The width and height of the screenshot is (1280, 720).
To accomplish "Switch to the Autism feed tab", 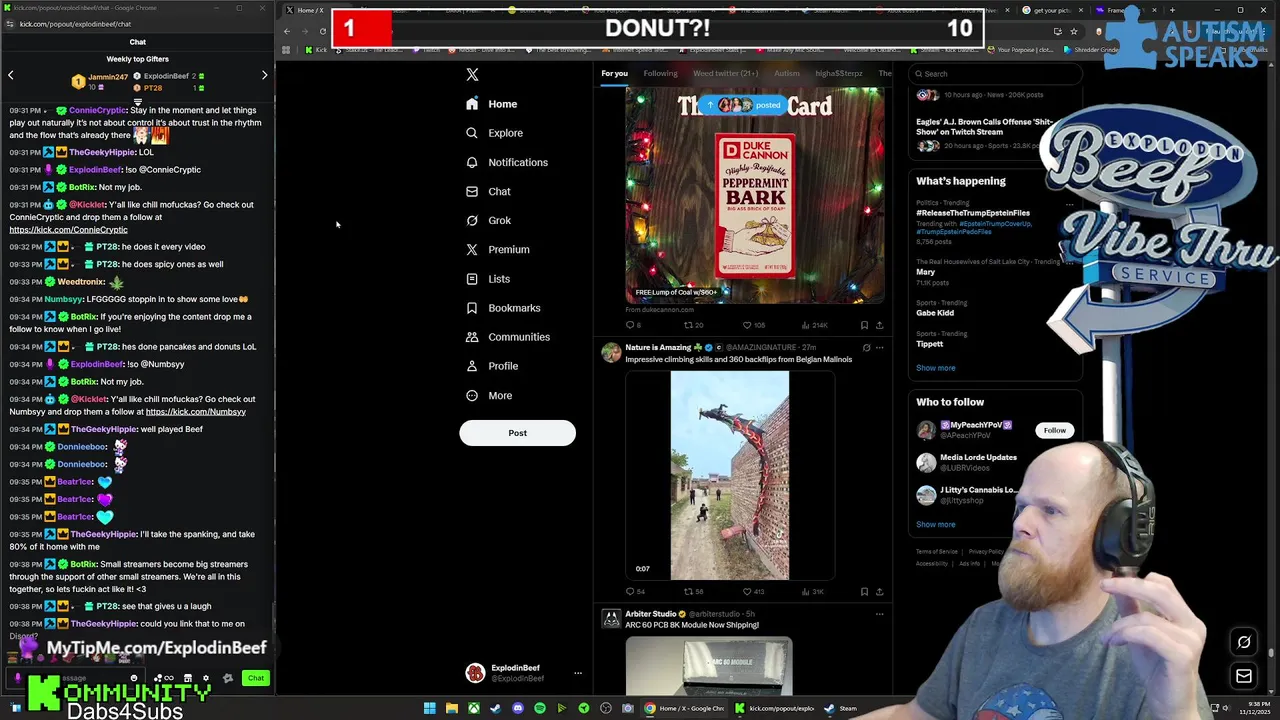I will point(786,73).
